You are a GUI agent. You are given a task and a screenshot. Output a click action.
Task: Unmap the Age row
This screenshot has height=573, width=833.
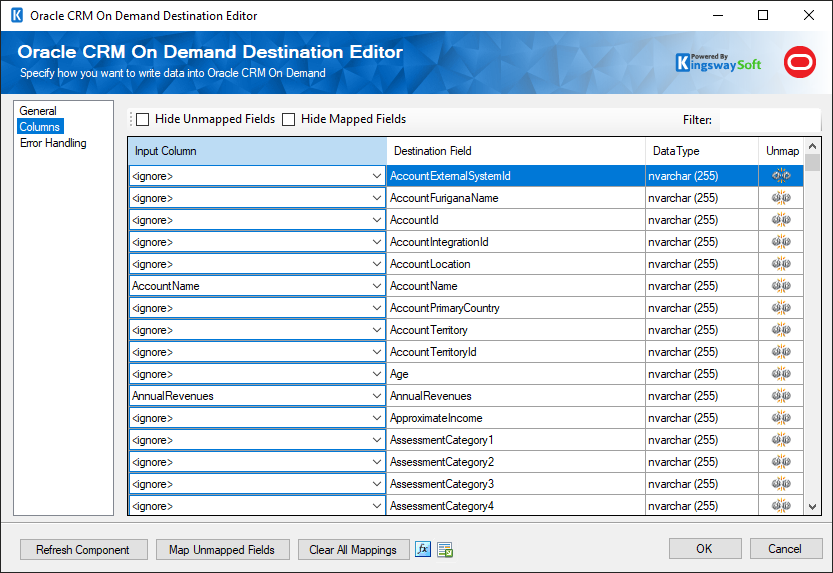[781, 374]
